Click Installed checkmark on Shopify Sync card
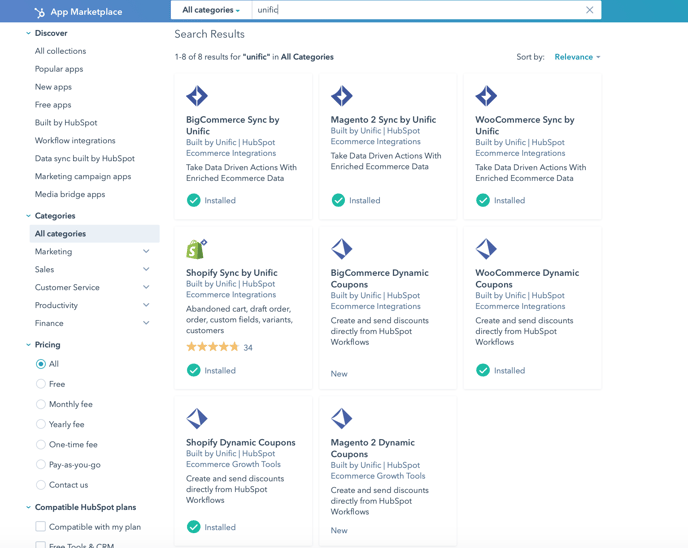688x548 pixels. 194,370
